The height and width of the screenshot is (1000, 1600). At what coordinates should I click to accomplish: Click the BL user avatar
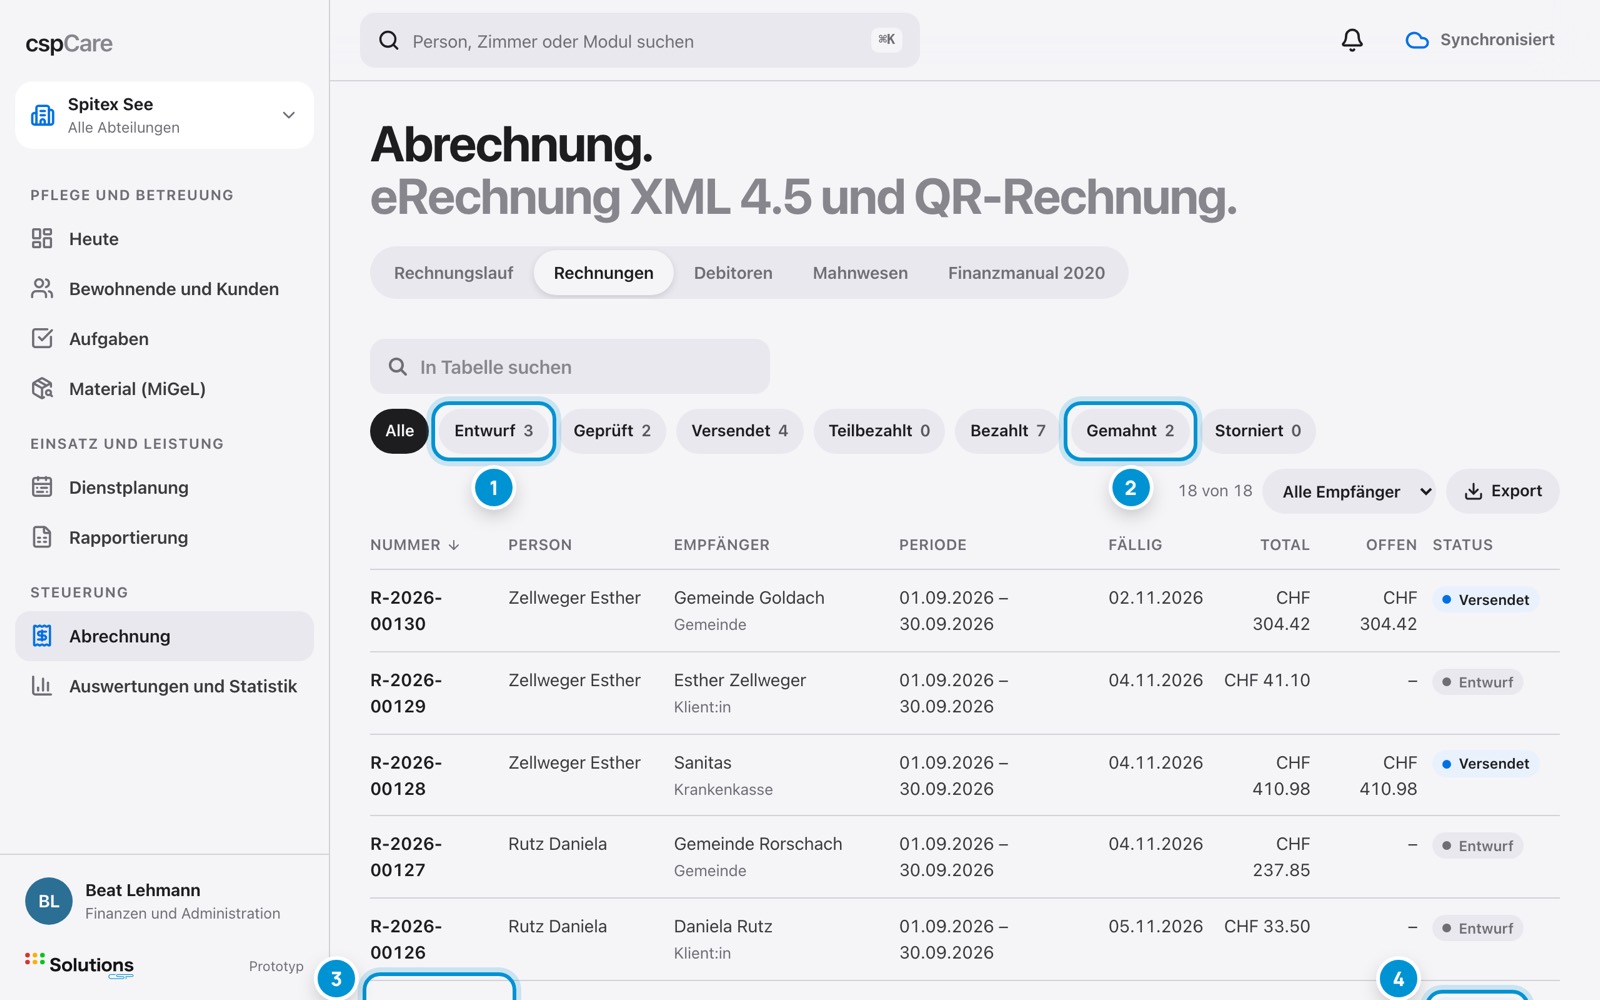point(49,901)
